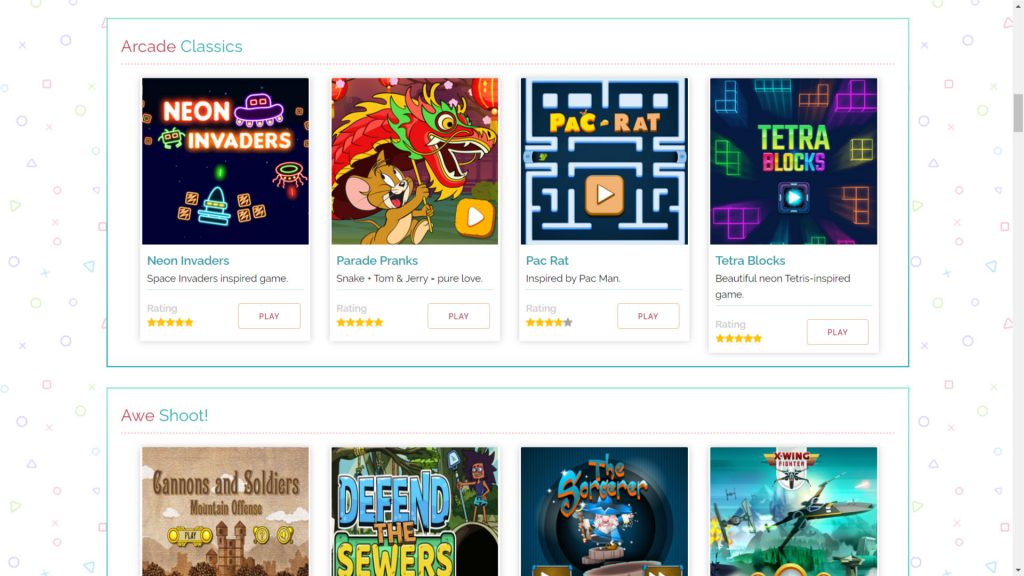Image resolution: width=1024 pixels, height=576 pixels.
Task: Open the Neon Invaders title link
Action: tap(188, 261)
